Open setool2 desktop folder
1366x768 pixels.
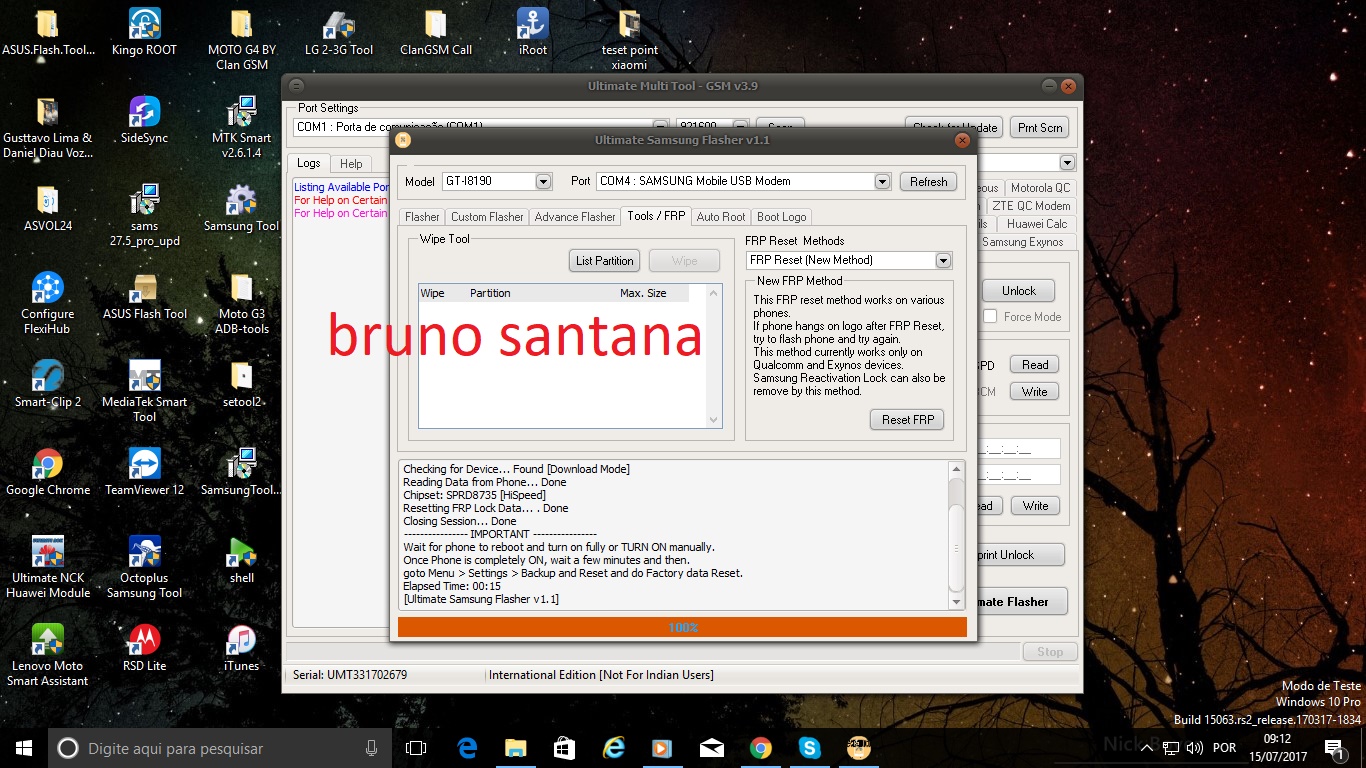coord(241,385)
